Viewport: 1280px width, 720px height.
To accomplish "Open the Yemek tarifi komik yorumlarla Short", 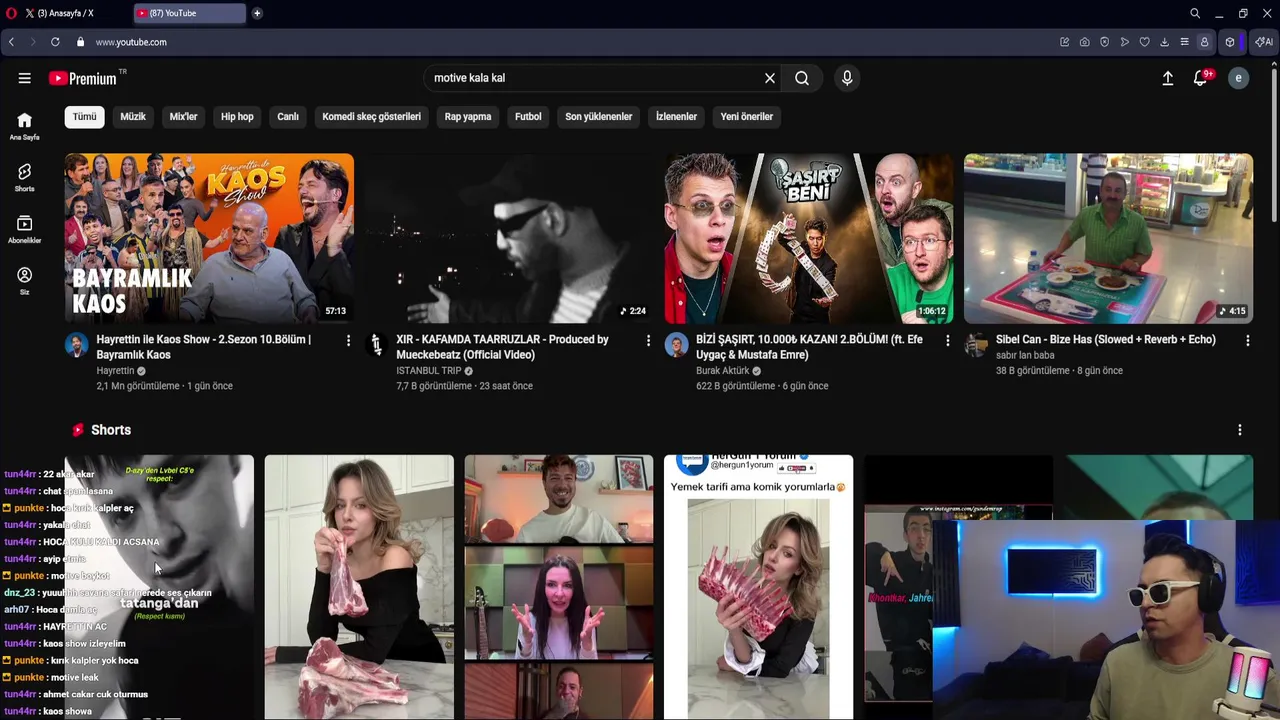I will 759,587.
